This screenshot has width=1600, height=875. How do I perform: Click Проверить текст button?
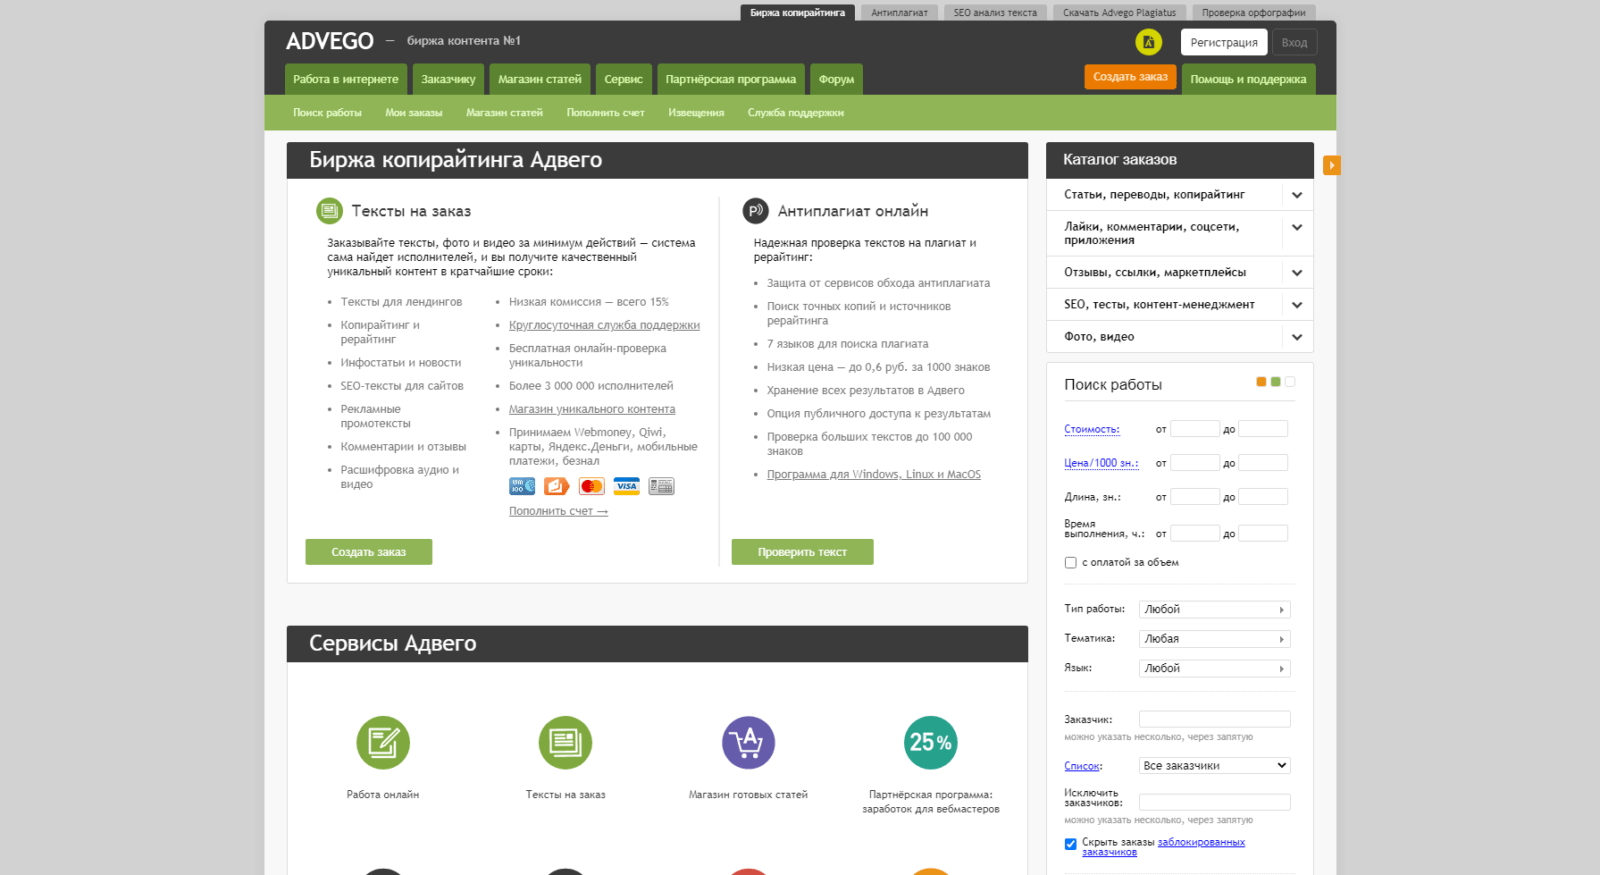point(802,552)
